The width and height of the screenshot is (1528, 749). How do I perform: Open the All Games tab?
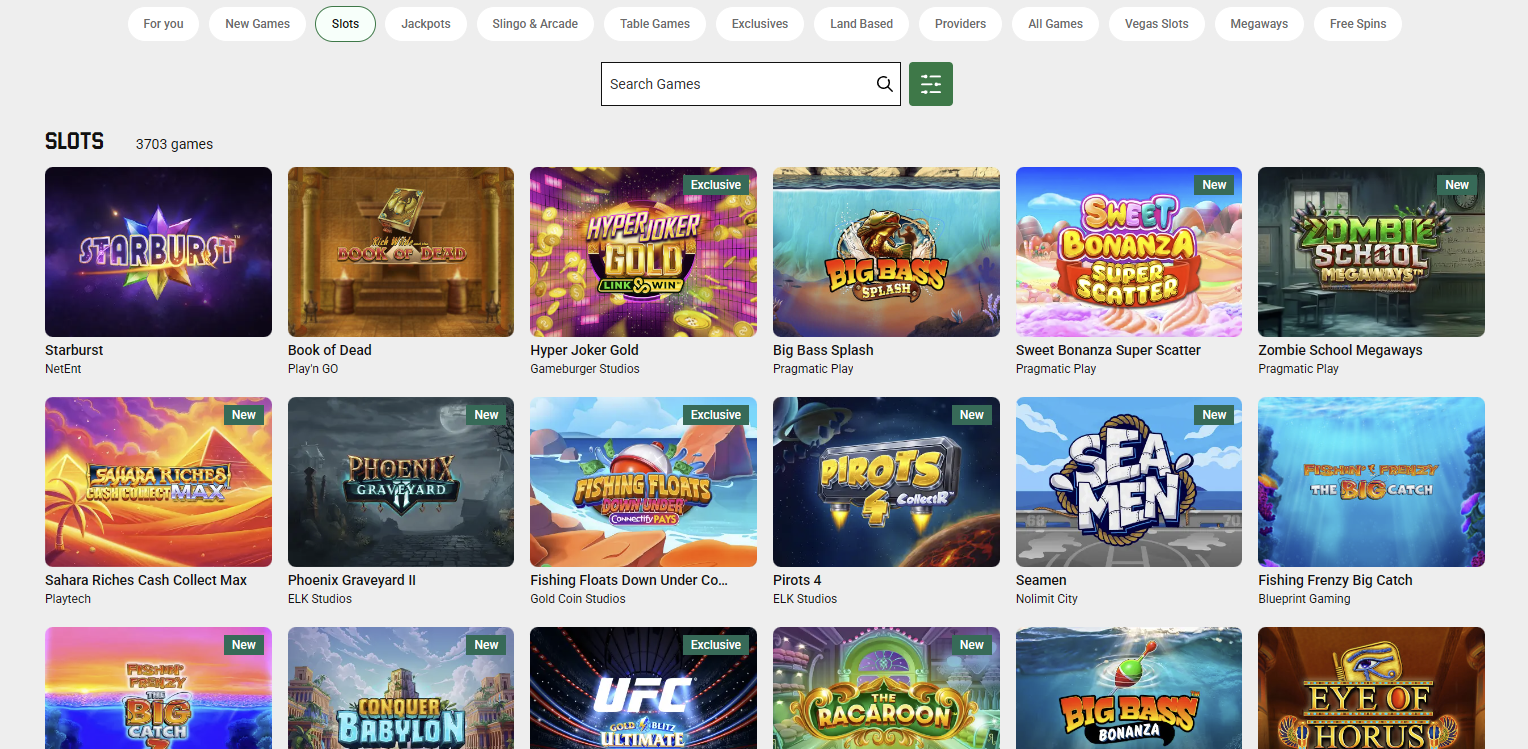point(1056,24)
